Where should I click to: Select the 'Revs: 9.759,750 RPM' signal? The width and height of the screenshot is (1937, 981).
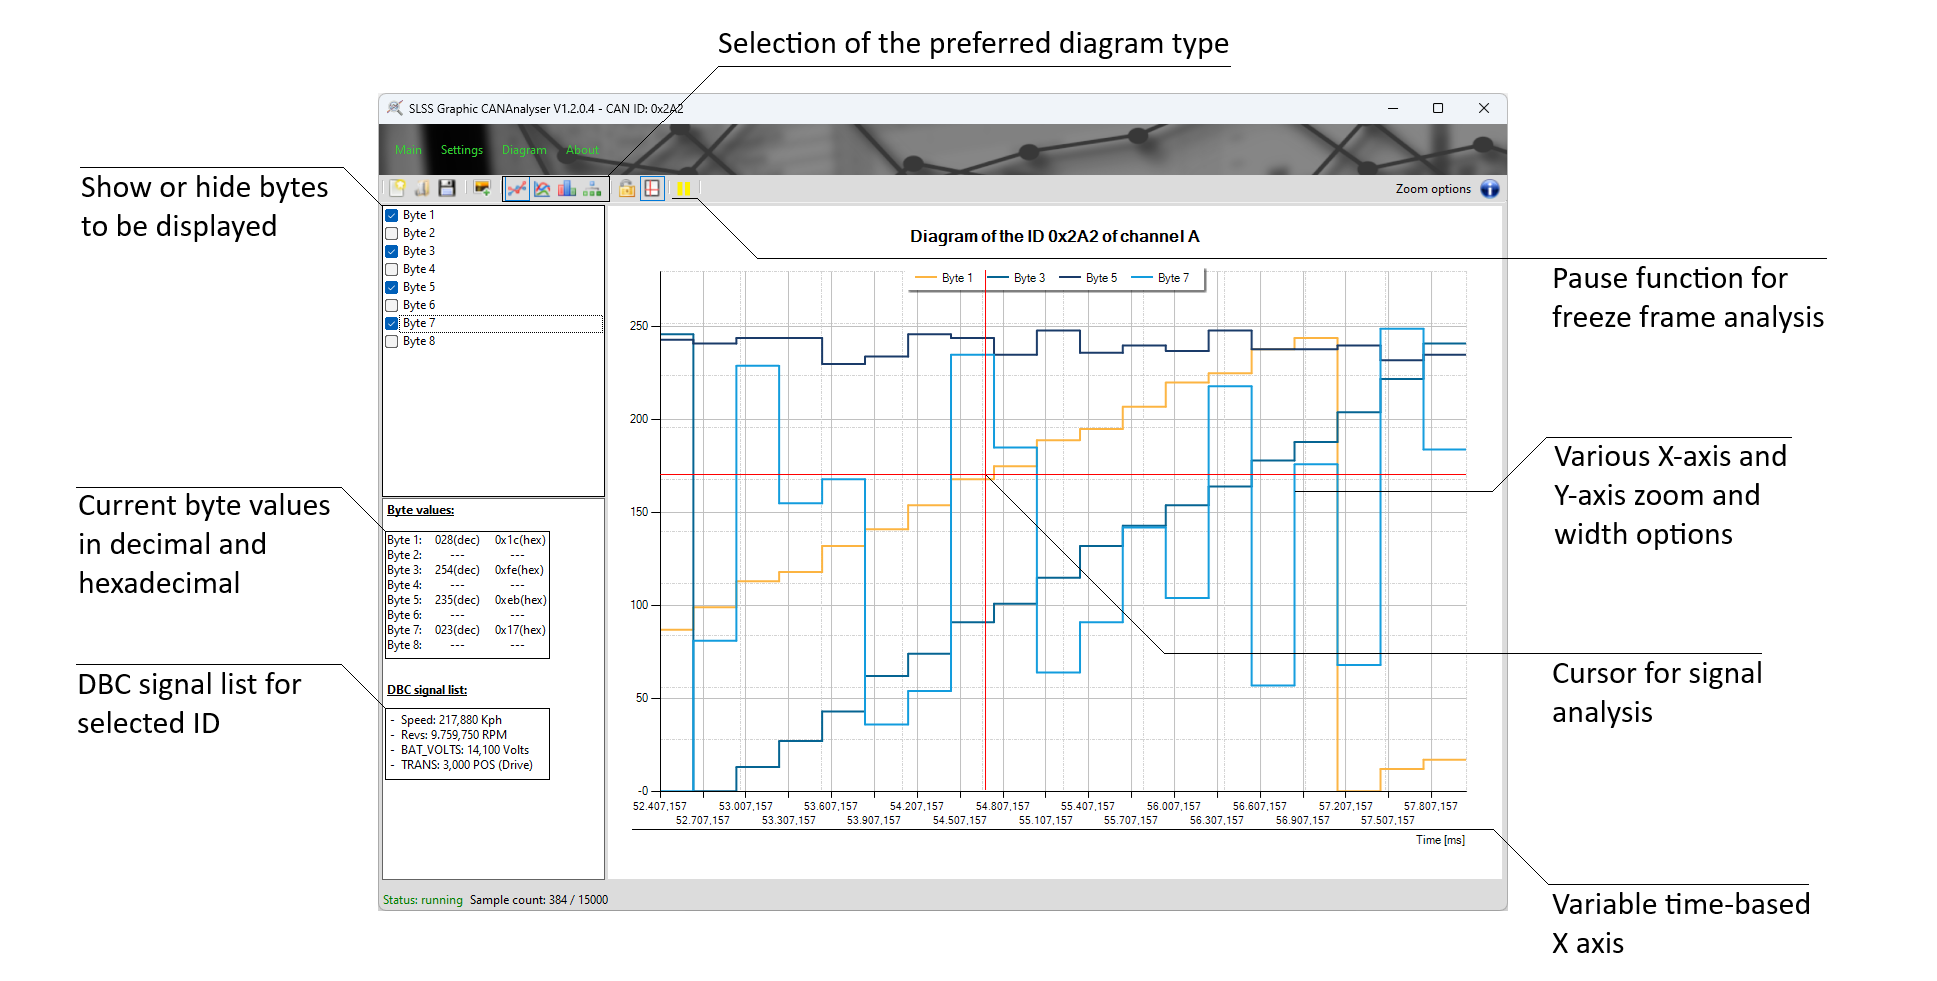click(x=454, y=735)
